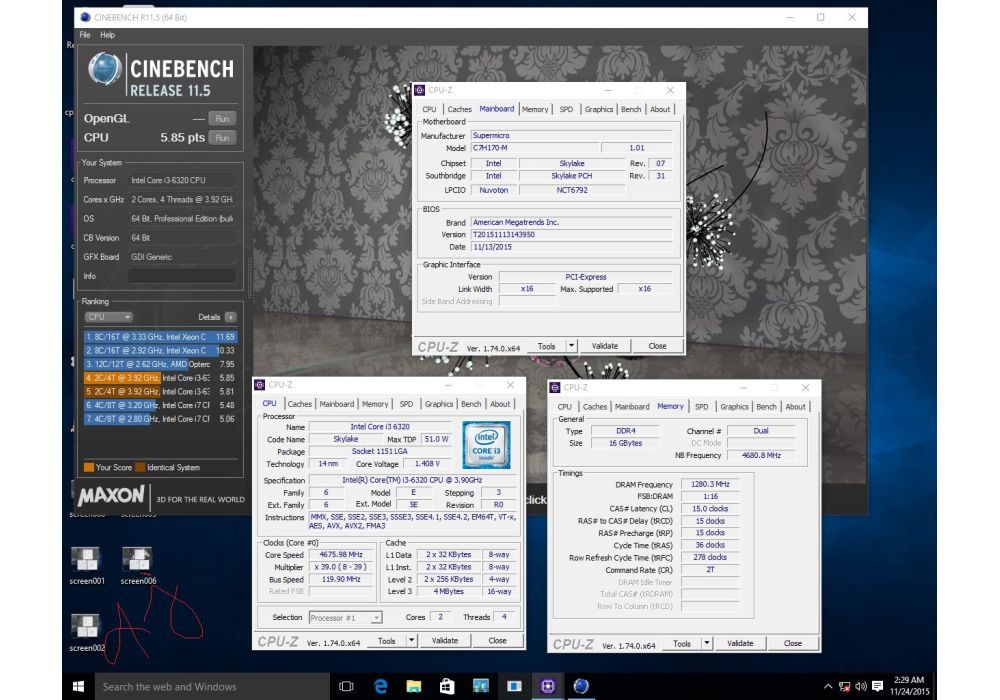Click the Info field in Cinebench's Your System panel
The width and height of the screenshot is (1000, 700).
click(182, 276)
